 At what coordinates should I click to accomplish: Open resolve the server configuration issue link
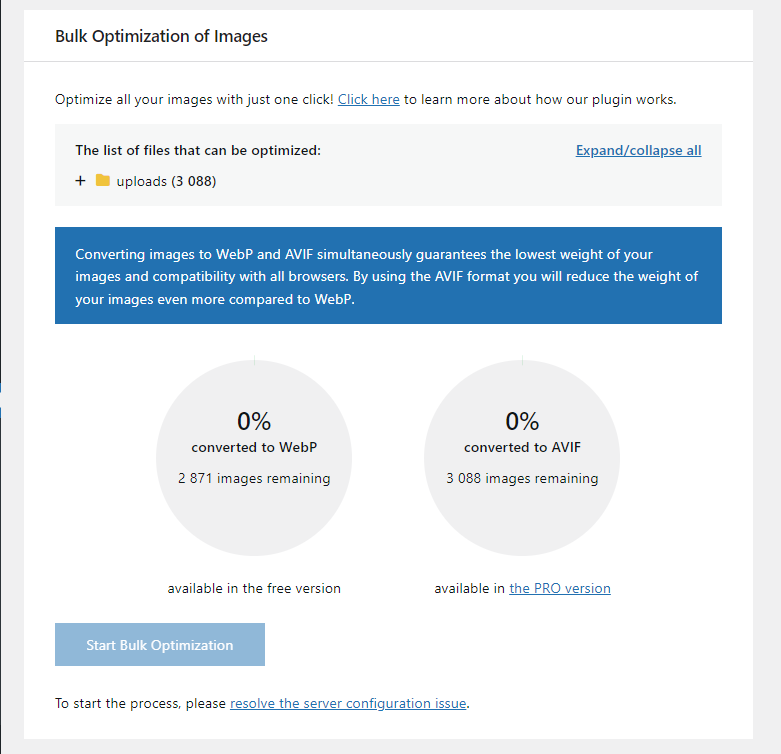tap(348, 703)
